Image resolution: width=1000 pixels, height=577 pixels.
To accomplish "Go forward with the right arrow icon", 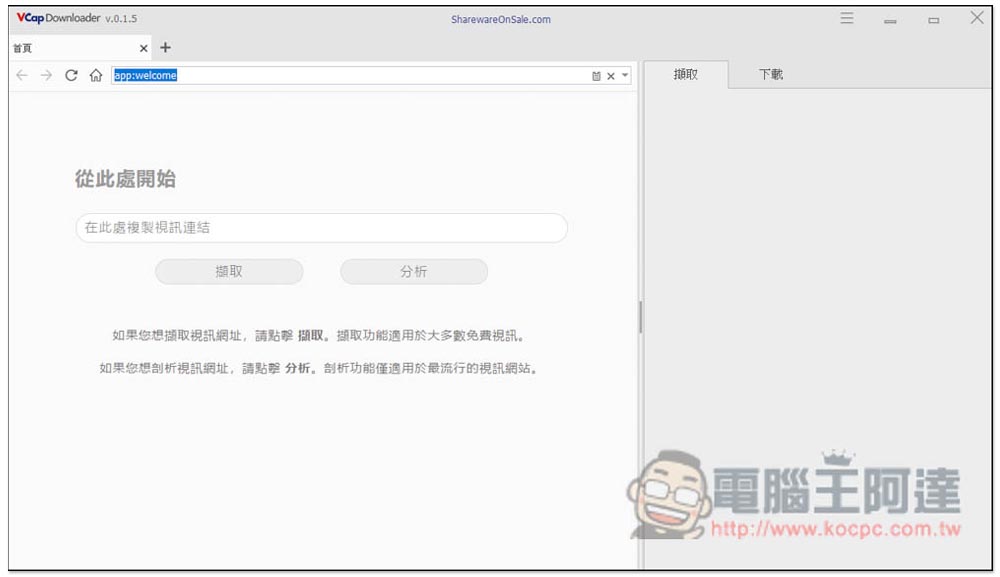I will pos(46,75).
